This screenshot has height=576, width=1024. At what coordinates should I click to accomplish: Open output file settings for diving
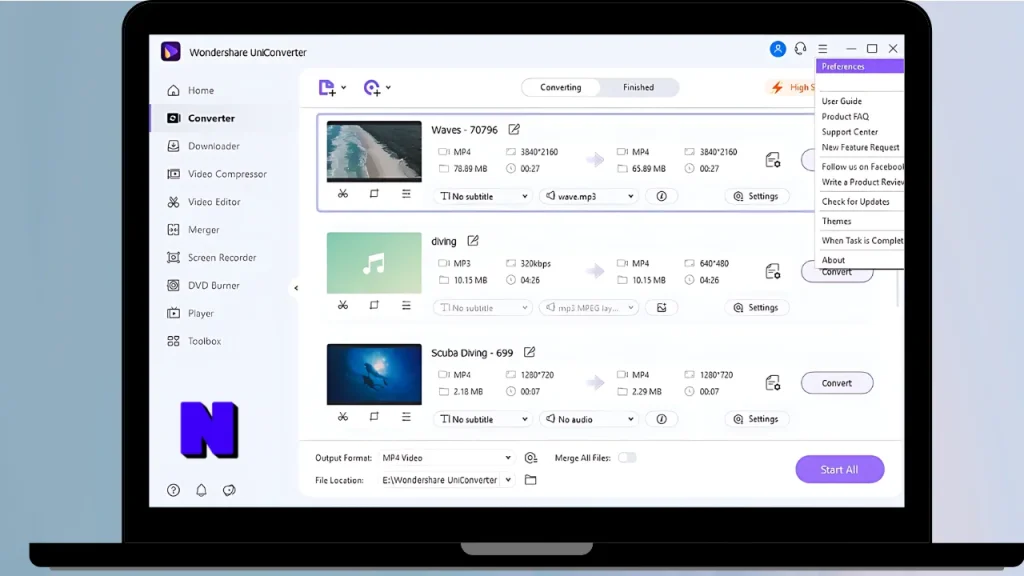click(x=773, y=272)
